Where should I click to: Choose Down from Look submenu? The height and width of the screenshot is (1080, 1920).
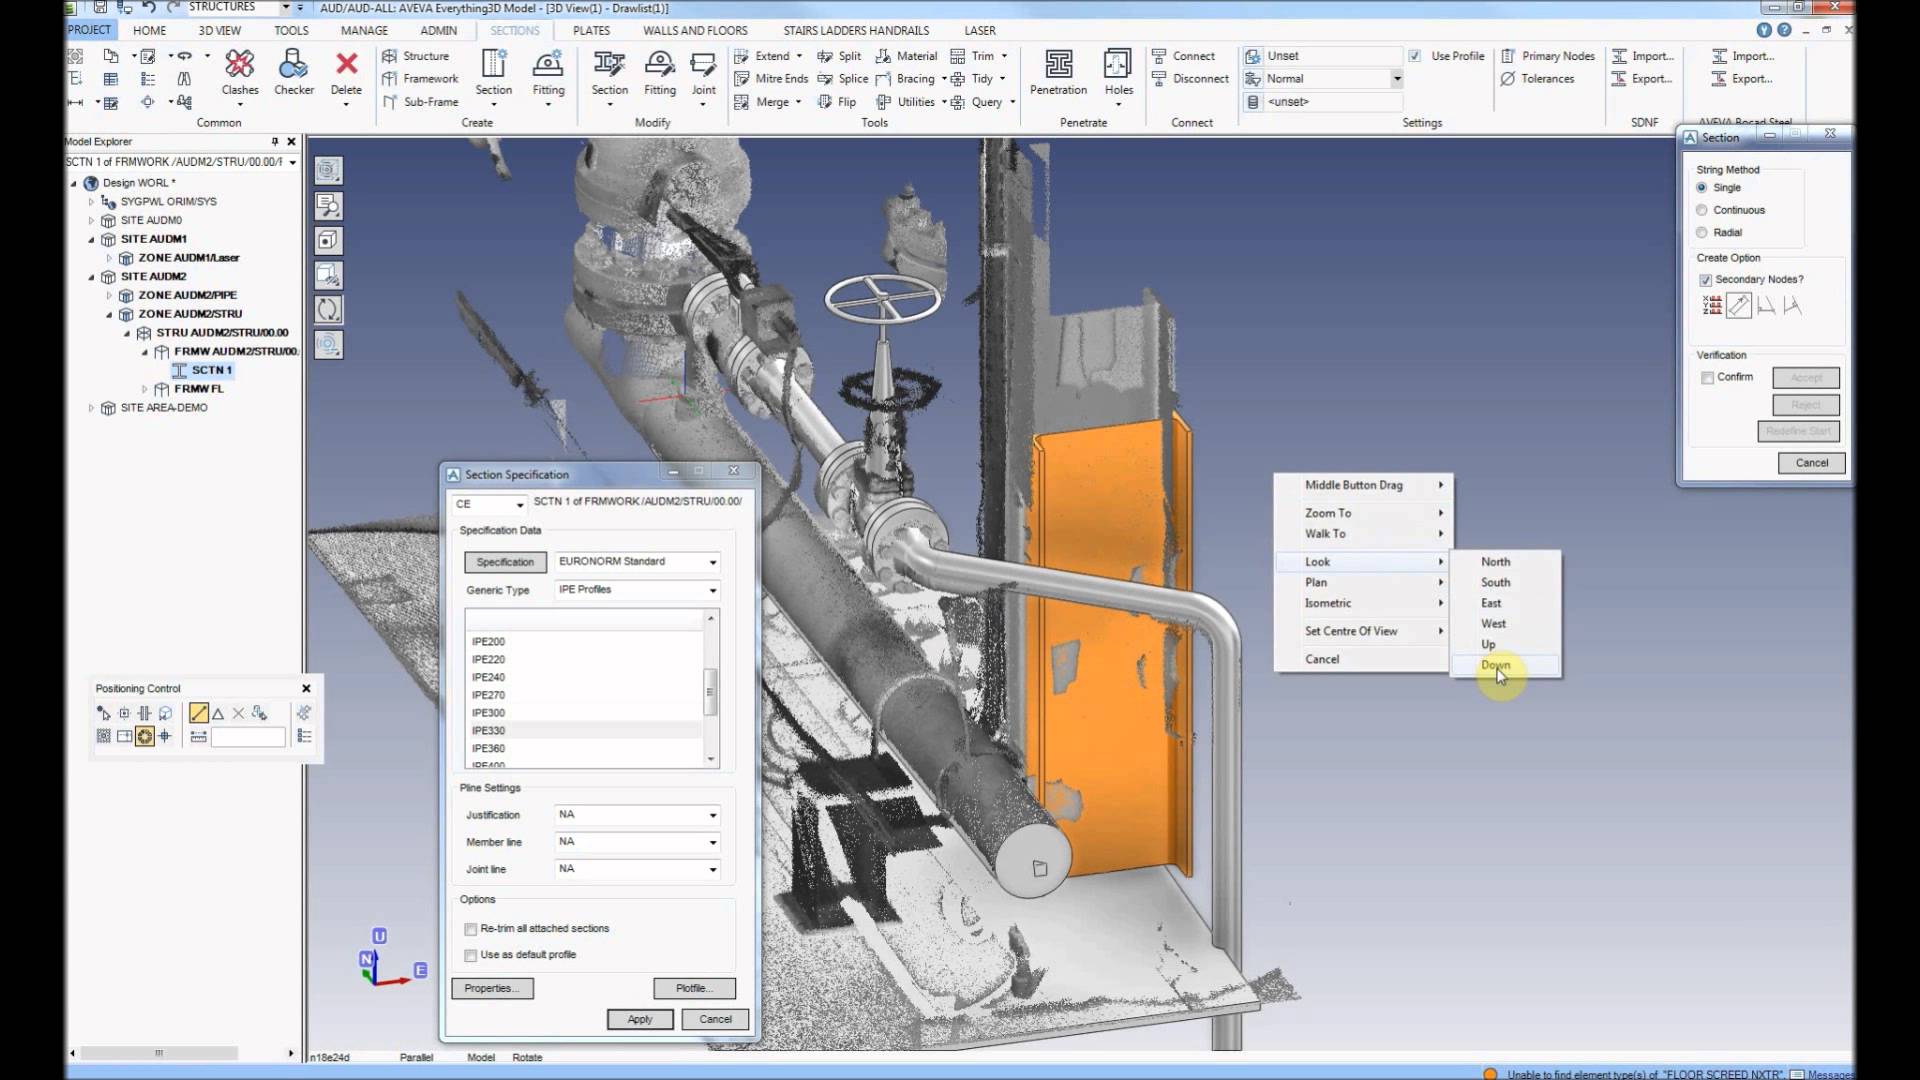click(1496, 665)
